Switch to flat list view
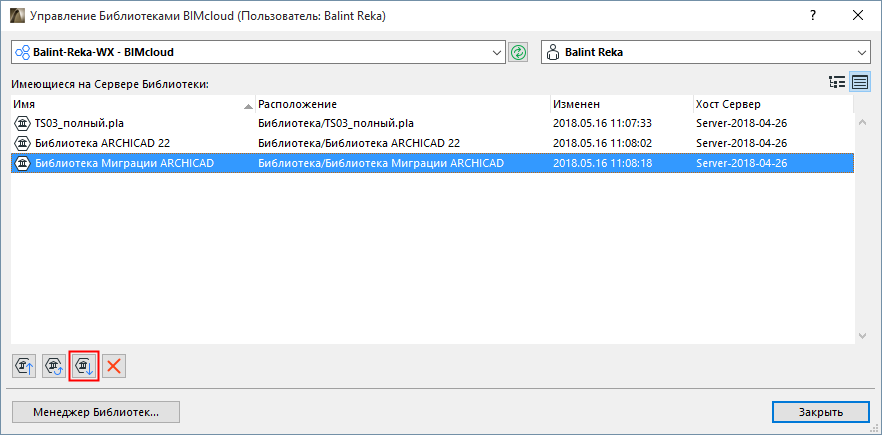This screenshot has height=435, width=882. tap(860, 83)
